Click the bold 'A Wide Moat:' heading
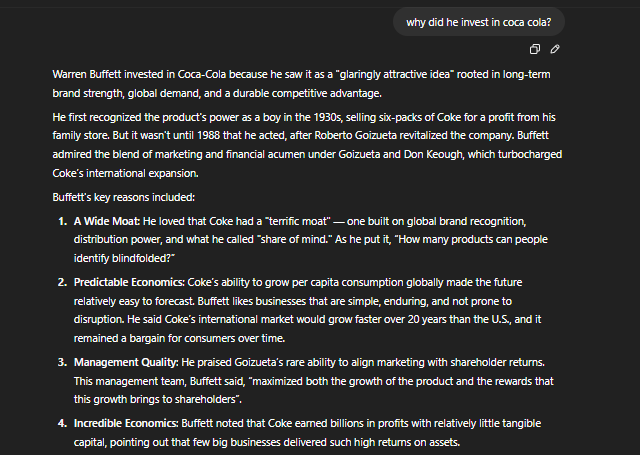The height and width of the screenshot is (455, 640). 107,221
